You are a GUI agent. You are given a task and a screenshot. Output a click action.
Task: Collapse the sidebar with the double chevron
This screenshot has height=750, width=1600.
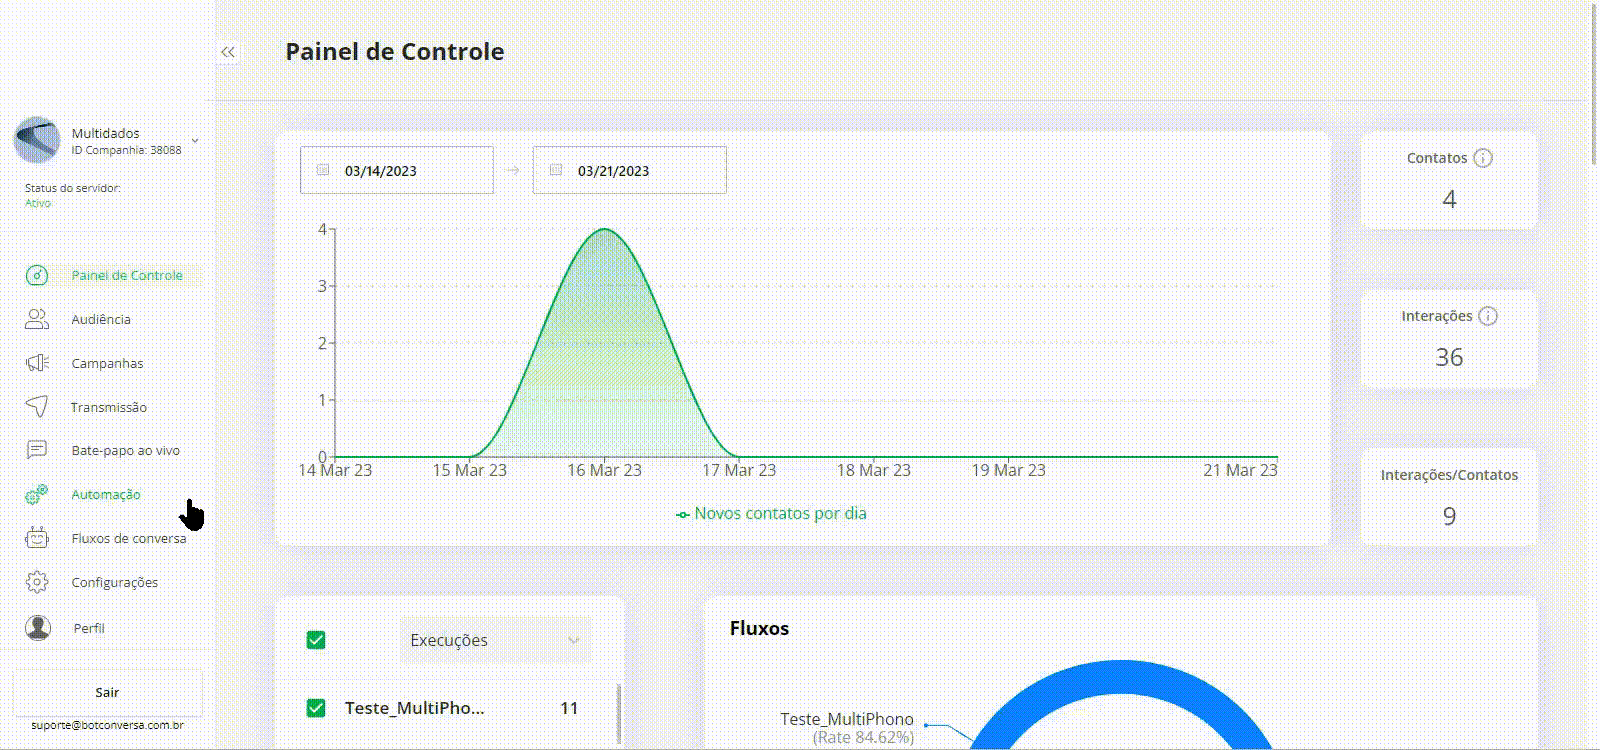[x=228, y=52]
